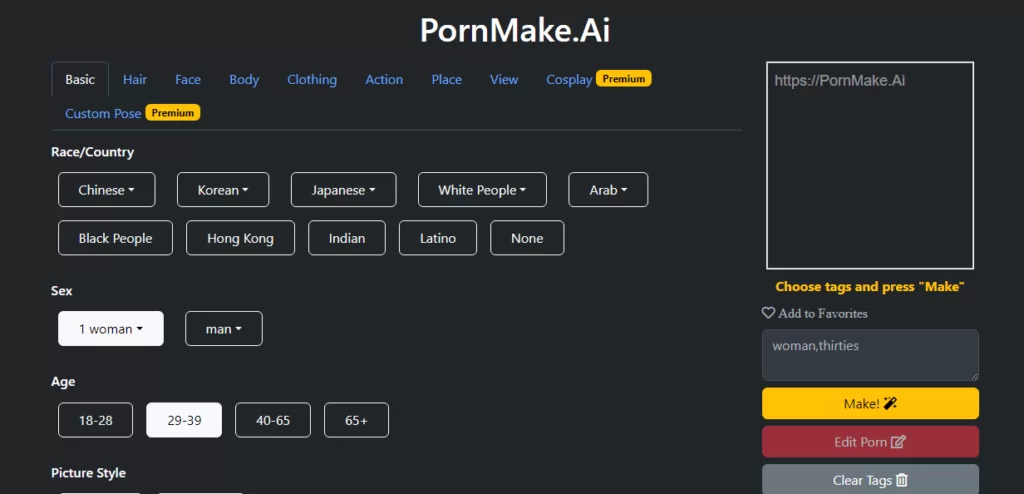Viewport: 1024px width, 494px height.
Task: Select the 40-65 age option
Action: pos(273,420)
